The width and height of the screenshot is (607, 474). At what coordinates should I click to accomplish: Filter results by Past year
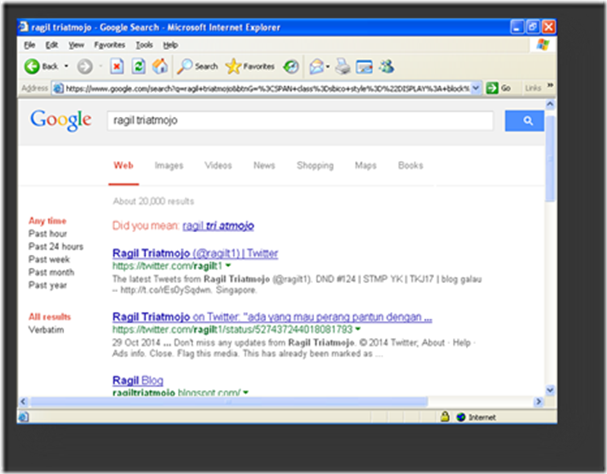48,285
